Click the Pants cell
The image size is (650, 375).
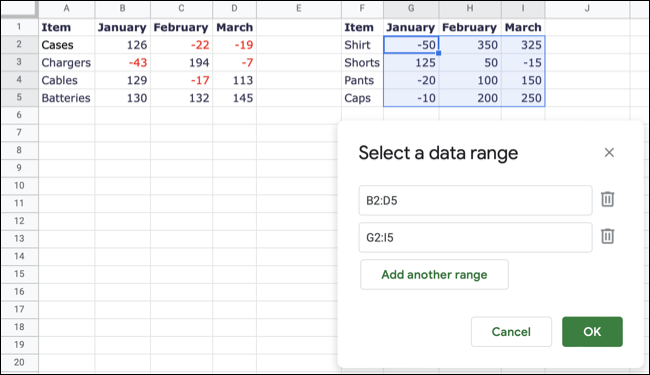362,80
